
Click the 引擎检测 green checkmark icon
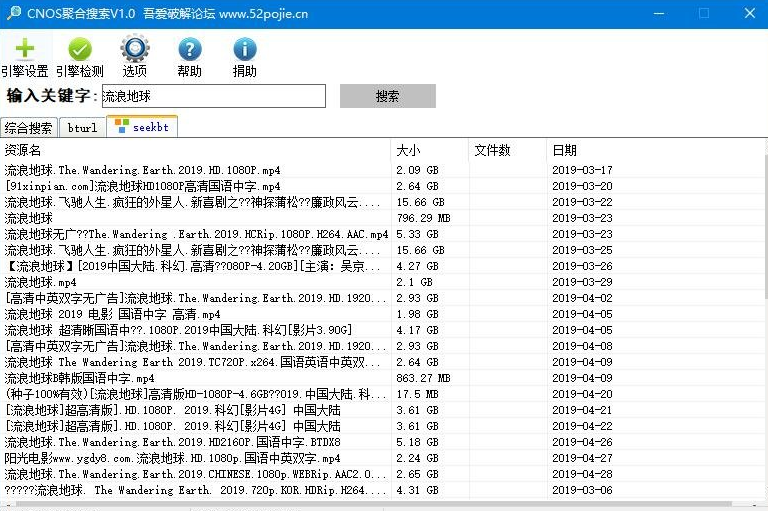tap(80, 50)
